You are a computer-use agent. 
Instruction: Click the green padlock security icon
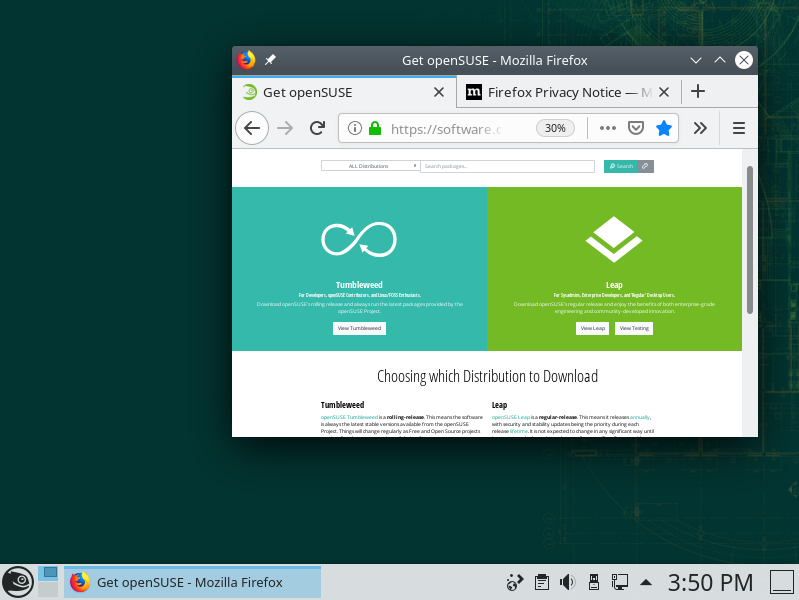[x=375, y=128]
